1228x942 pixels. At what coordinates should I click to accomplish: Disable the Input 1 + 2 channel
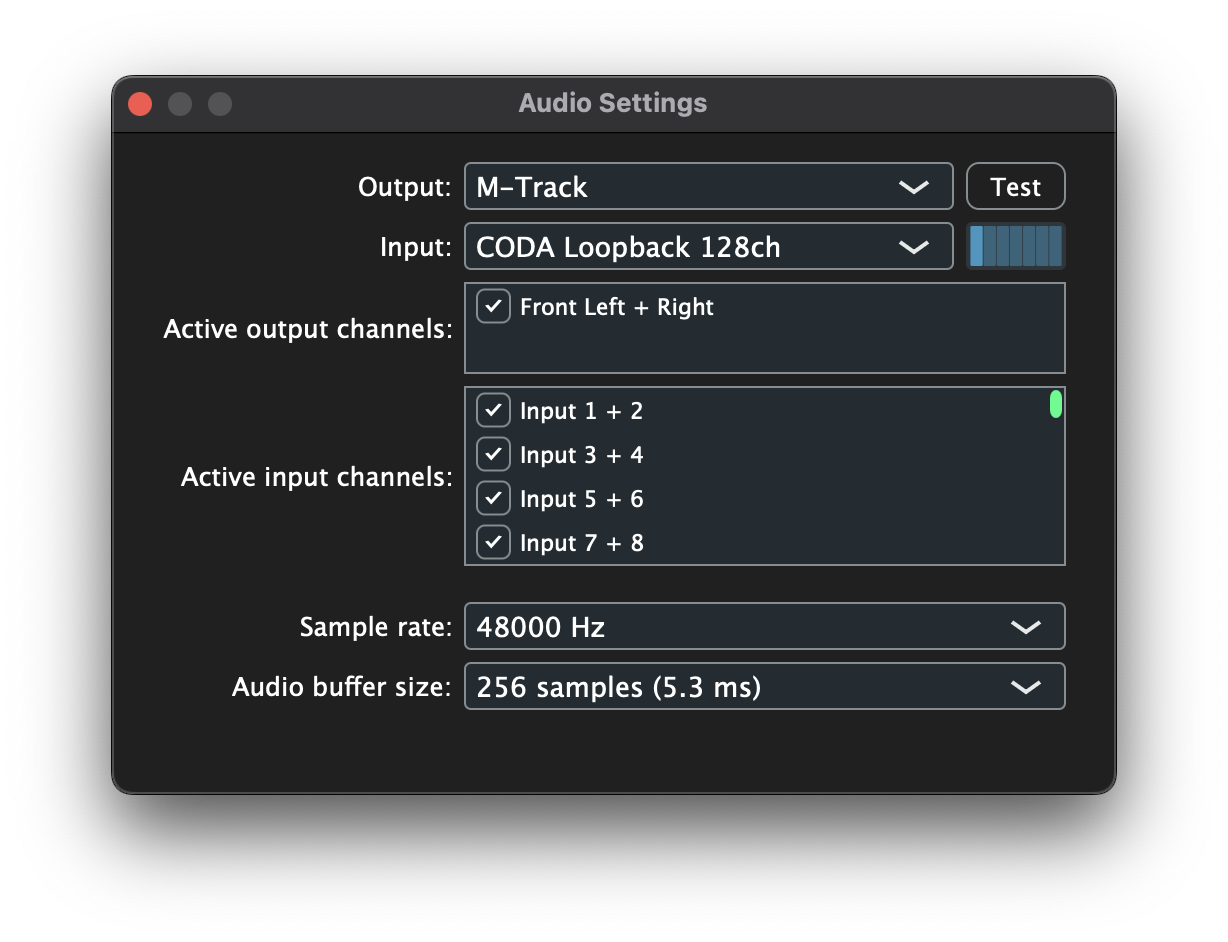[493, 410]
